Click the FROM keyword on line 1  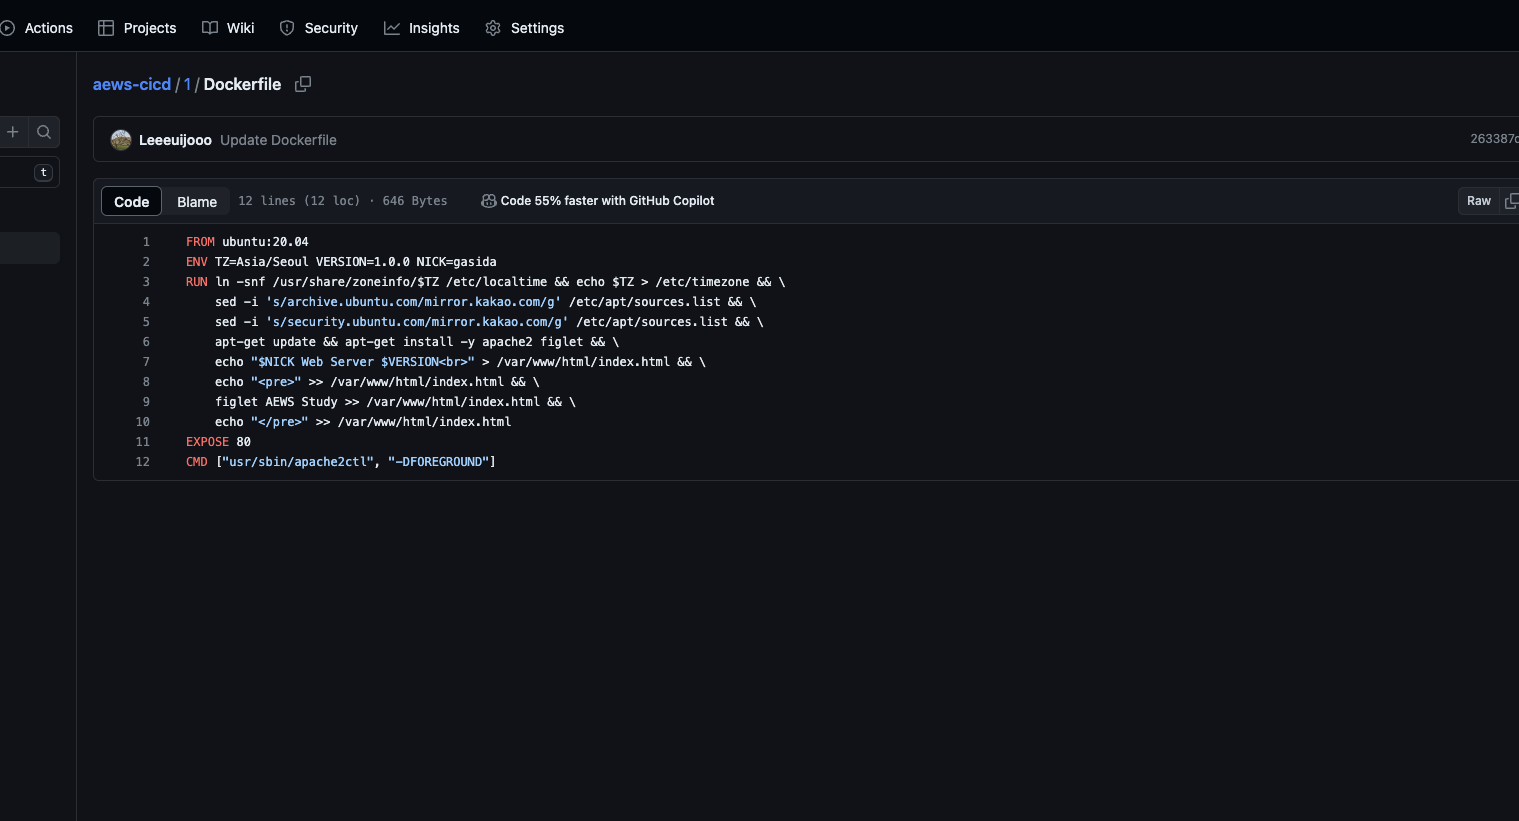click(200, 242)
